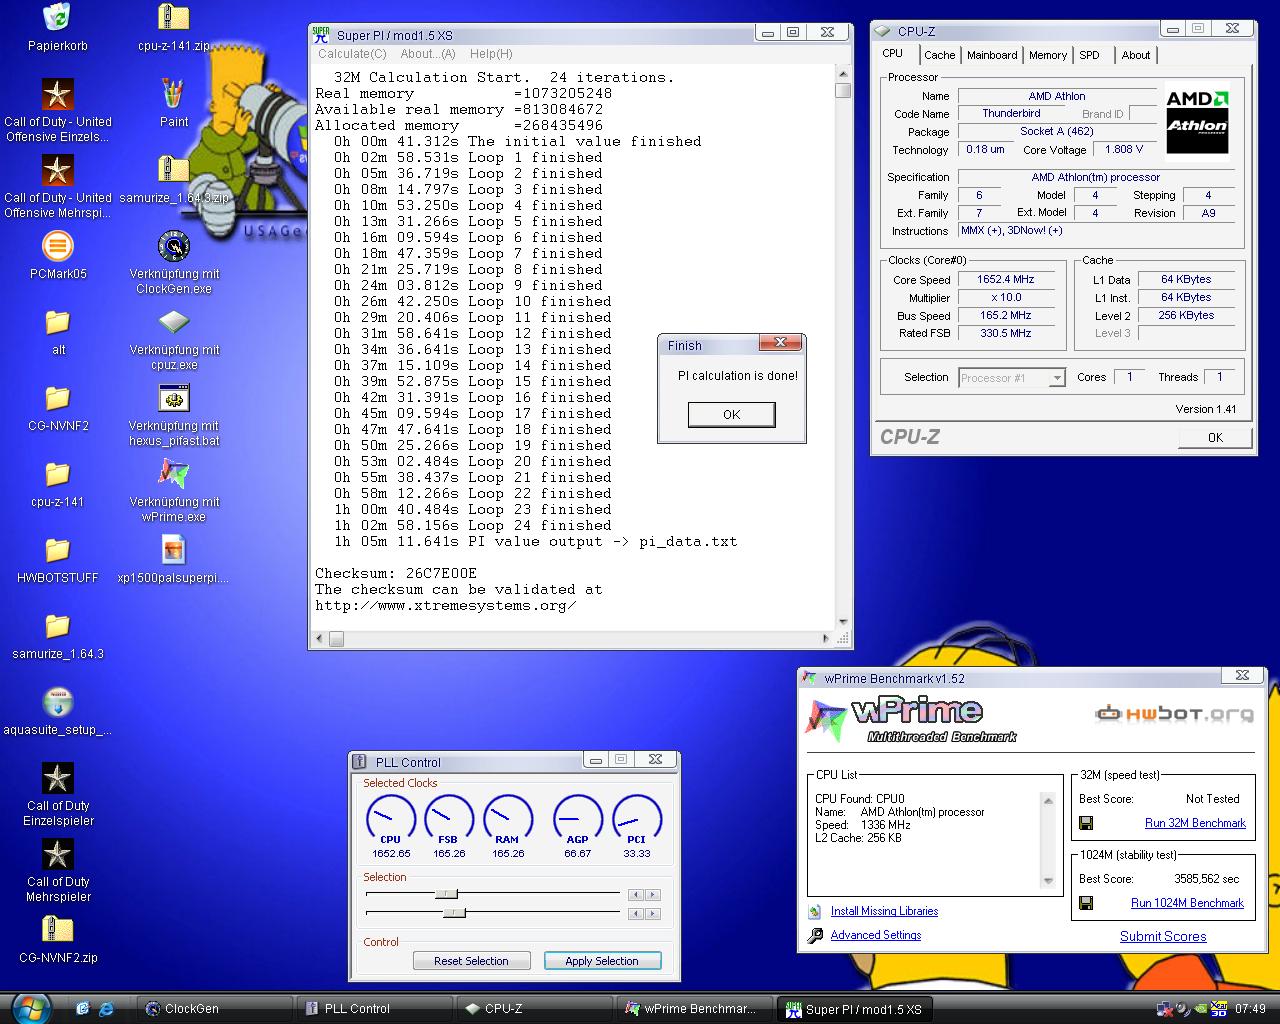This screenshot has height=1024, width=1280.
Task: Click OK in the CPU-Z window
Action: [x=1215, y=437]
